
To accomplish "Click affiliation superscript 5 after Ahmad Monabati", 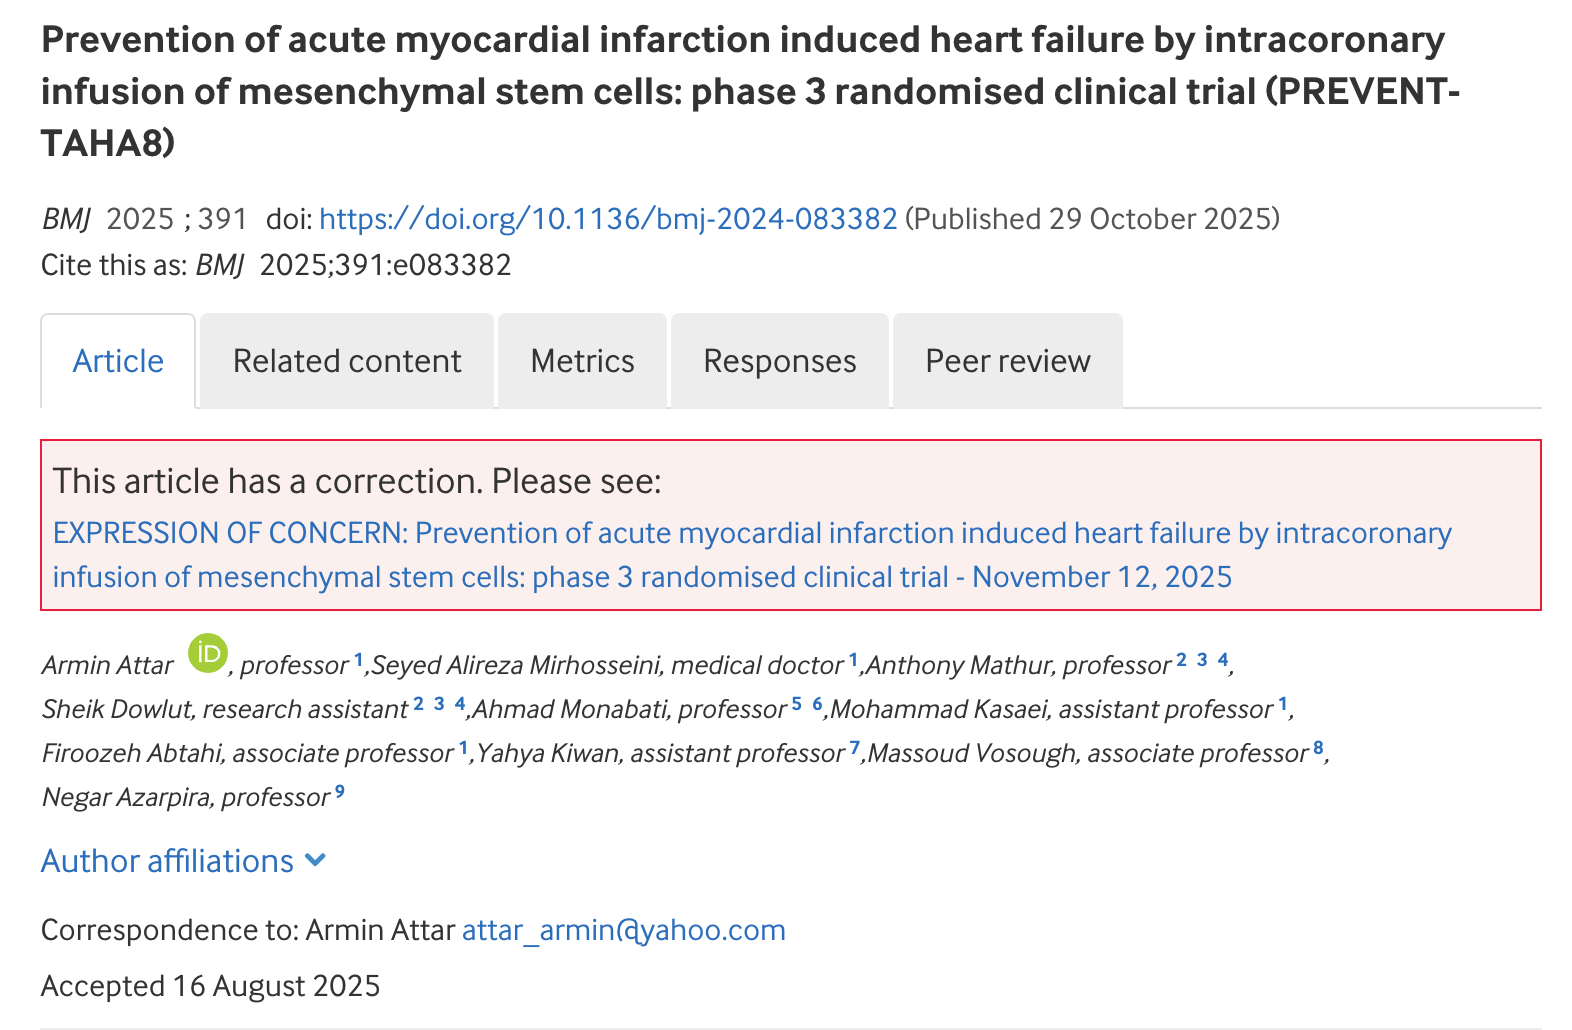I will coord(797,703).
